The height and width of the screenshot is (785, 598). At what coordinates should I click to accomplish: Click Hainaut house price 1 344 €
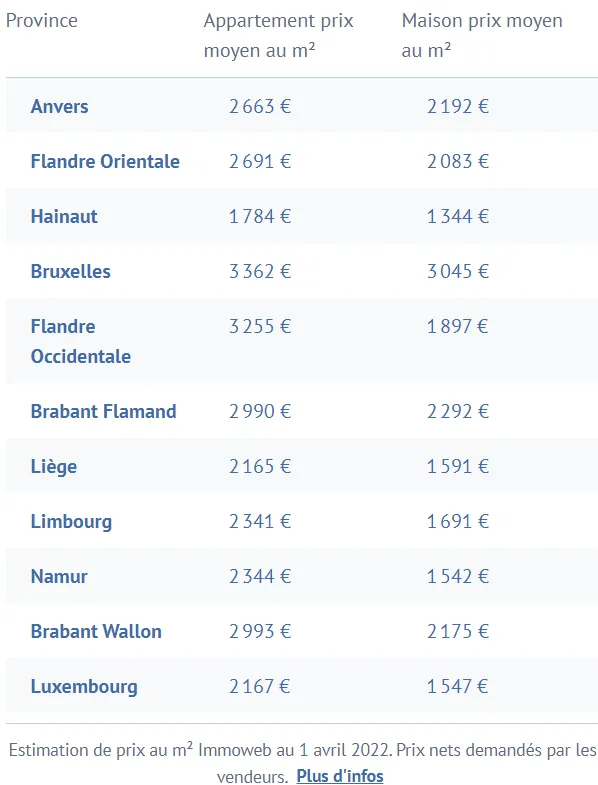pos(458,216)
